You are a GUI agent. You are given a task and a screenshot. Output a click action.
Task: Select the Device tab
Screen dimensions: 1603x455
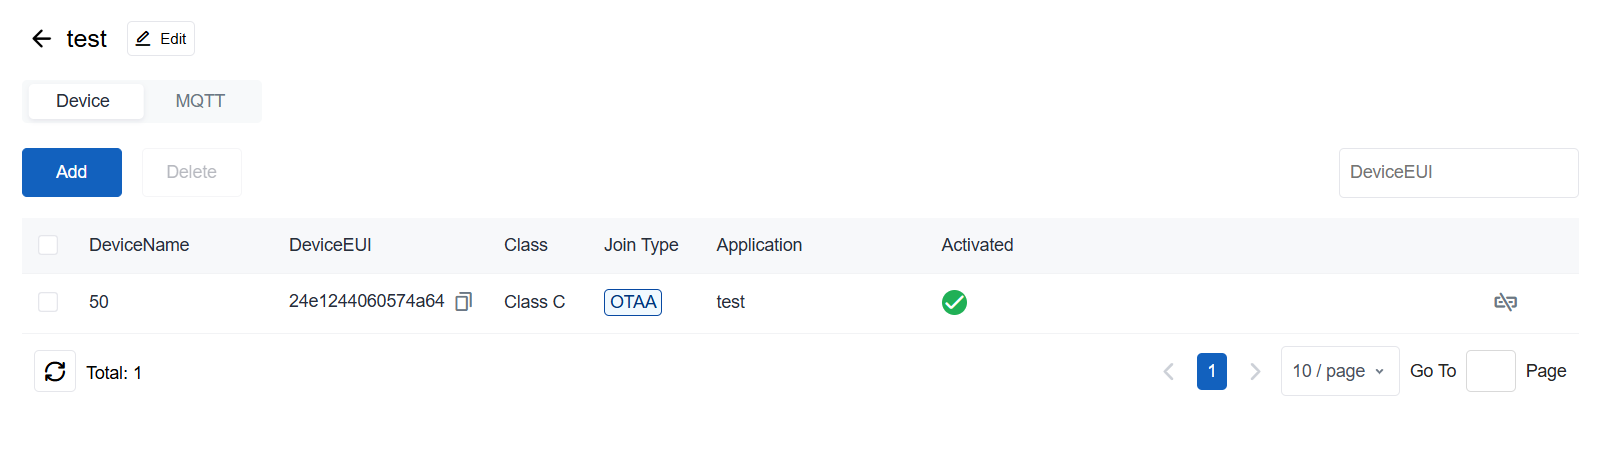pos(83,101)
